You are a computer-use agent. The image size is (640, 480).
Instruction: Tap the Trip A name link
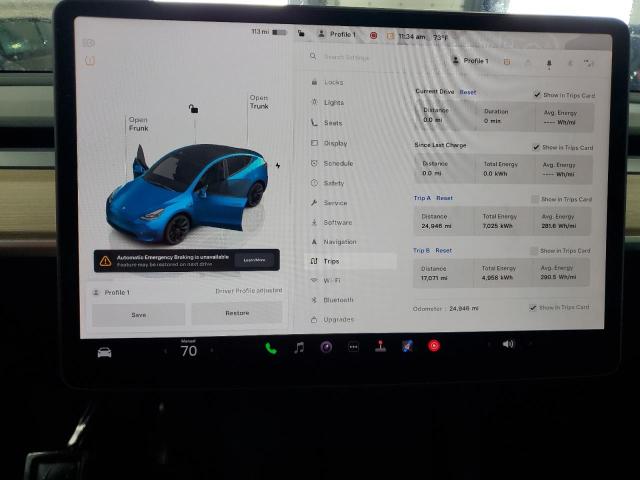(422, 198)
